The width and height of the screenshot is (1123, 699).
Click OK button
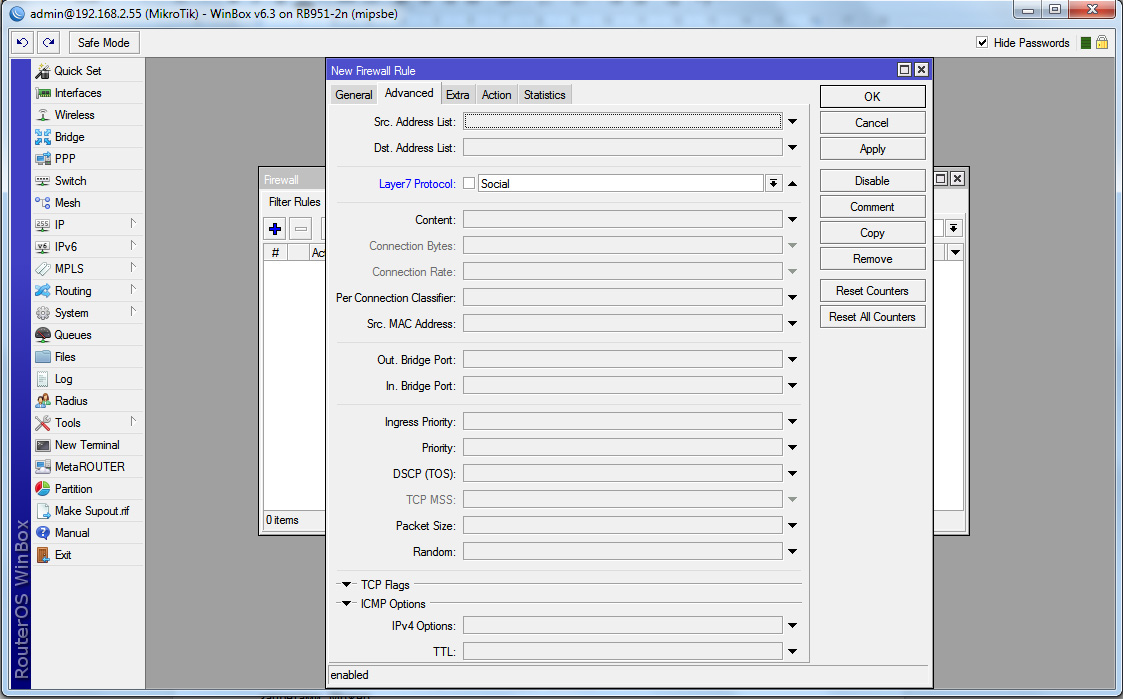tap(872, 97)
